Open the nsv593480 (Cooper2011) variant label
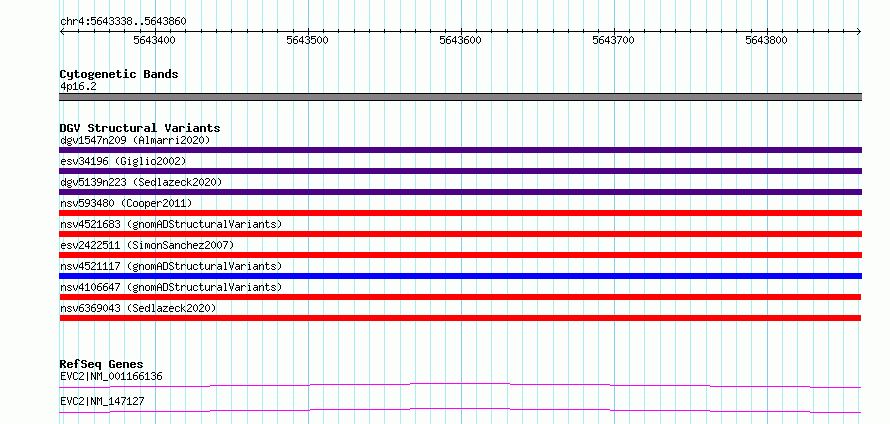The width and height of the screenshot is (890, 424). pos(126,203)
